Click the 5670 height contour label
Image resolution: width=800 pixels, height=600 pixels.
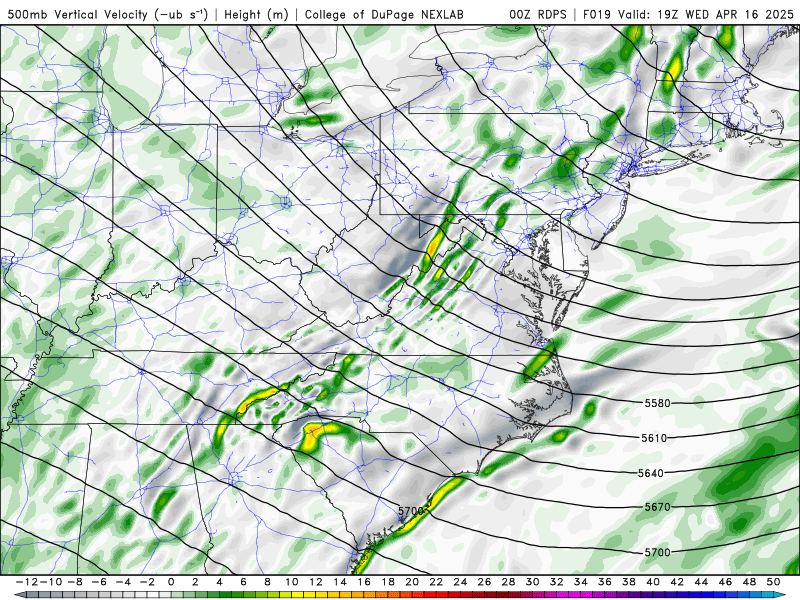[657, 507]
